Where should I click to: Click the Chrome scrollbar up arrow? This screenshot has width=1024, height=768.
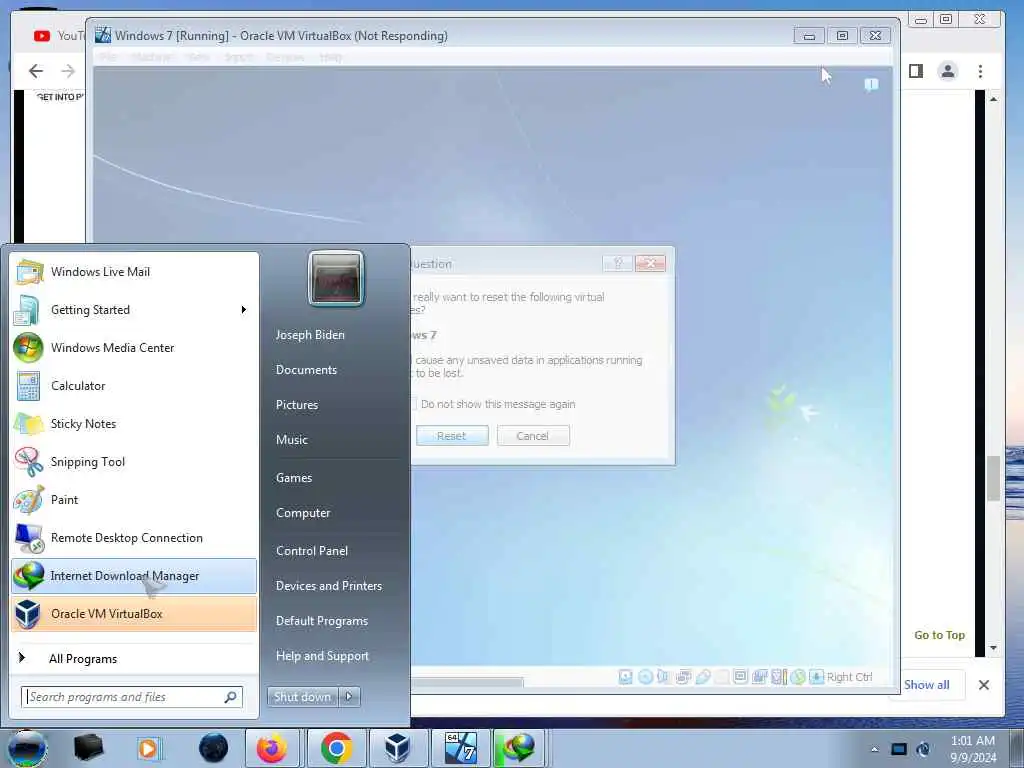coord(993,99)
